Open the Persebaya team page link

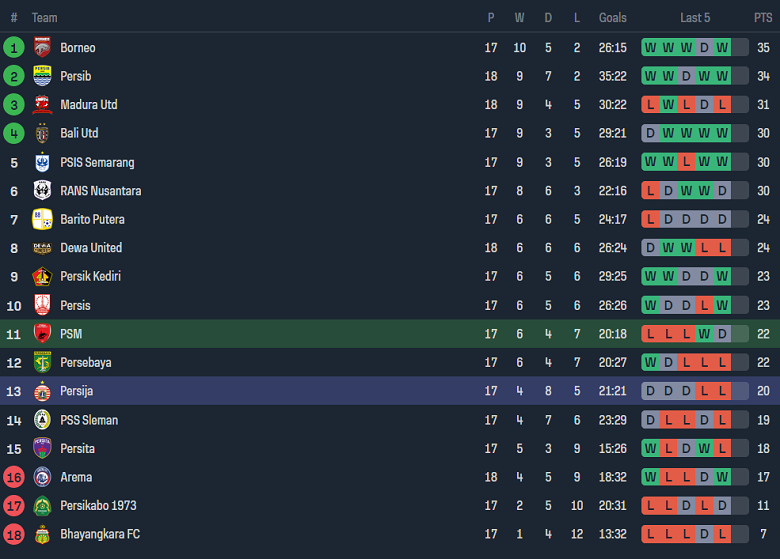coord(86,362)
